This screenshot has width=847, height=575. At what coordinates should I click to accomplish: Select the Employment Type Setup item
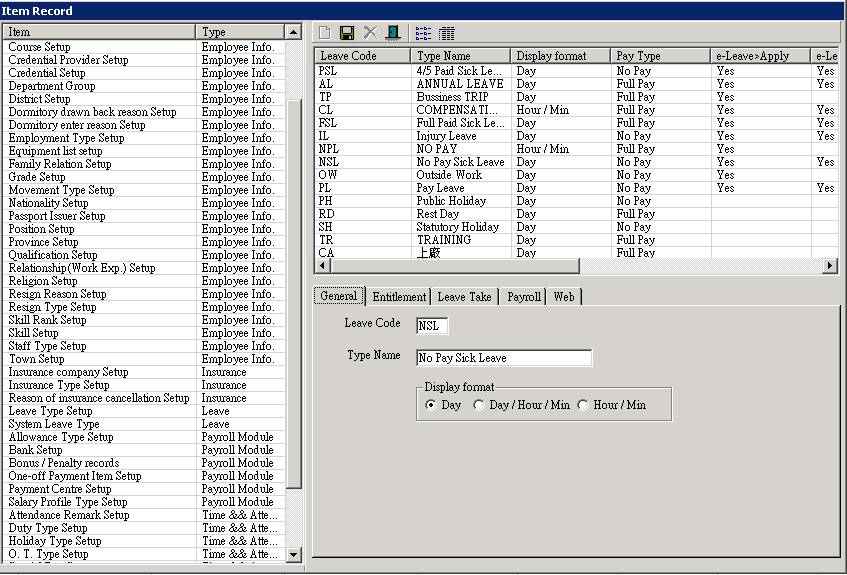(x=144, y=138)
